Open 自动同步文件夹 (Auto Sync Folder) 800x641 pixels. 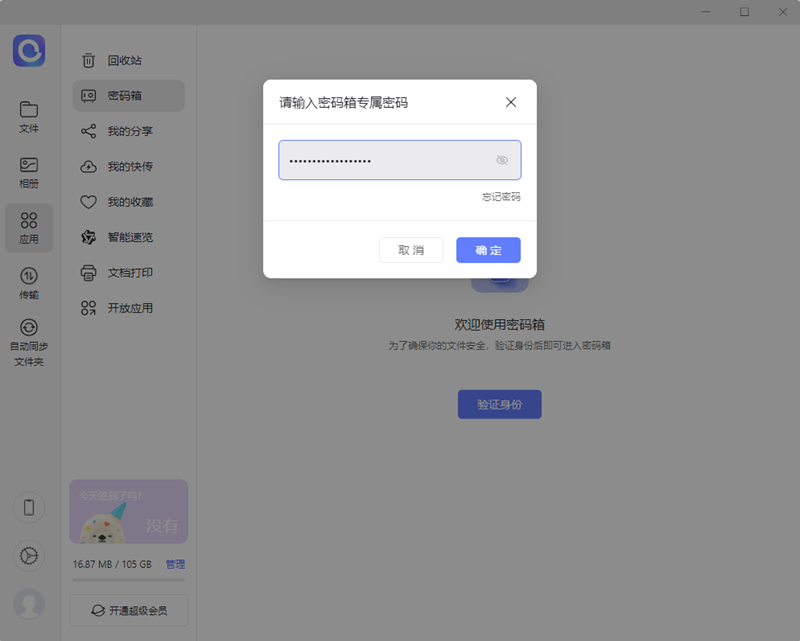point(29,337)
